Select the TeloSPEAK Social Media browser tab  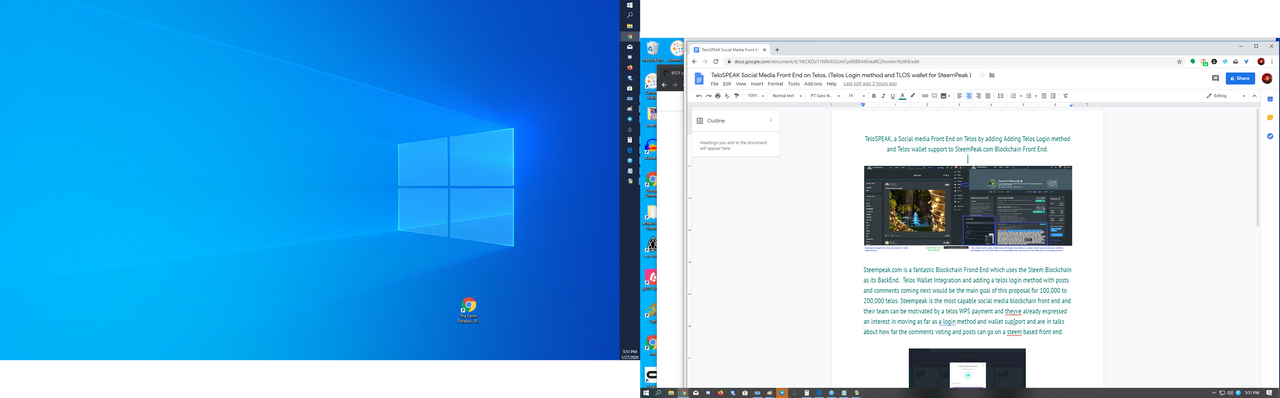coord(729,49)
